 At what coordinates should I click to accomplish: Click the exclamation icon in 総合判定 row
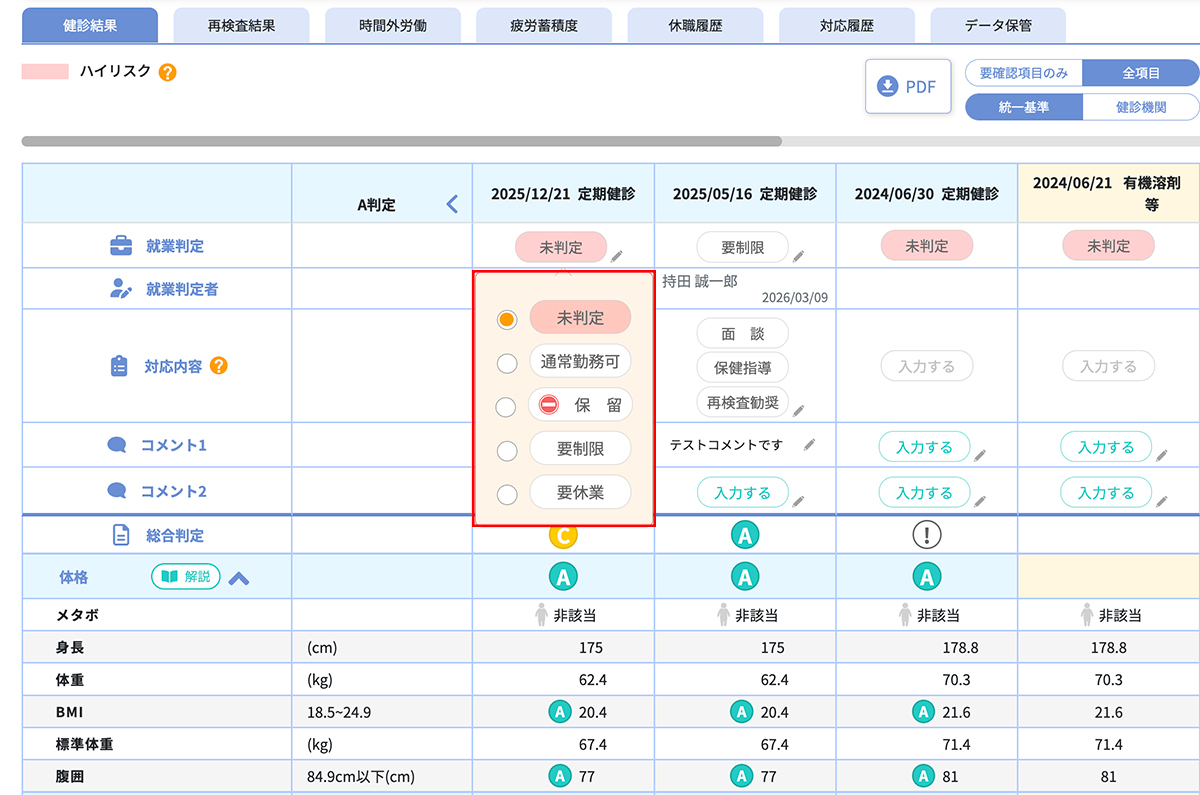927,535
